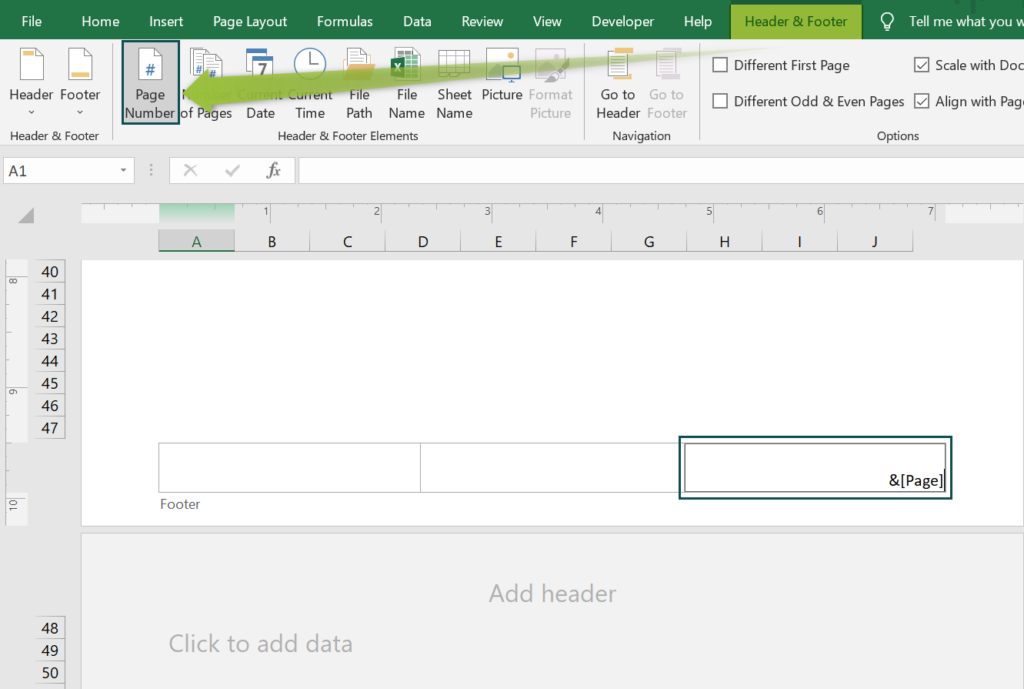This screenshot has width=1024, height=689.
Task: Go to Header navigation button
Action: (x=618, y=83)
